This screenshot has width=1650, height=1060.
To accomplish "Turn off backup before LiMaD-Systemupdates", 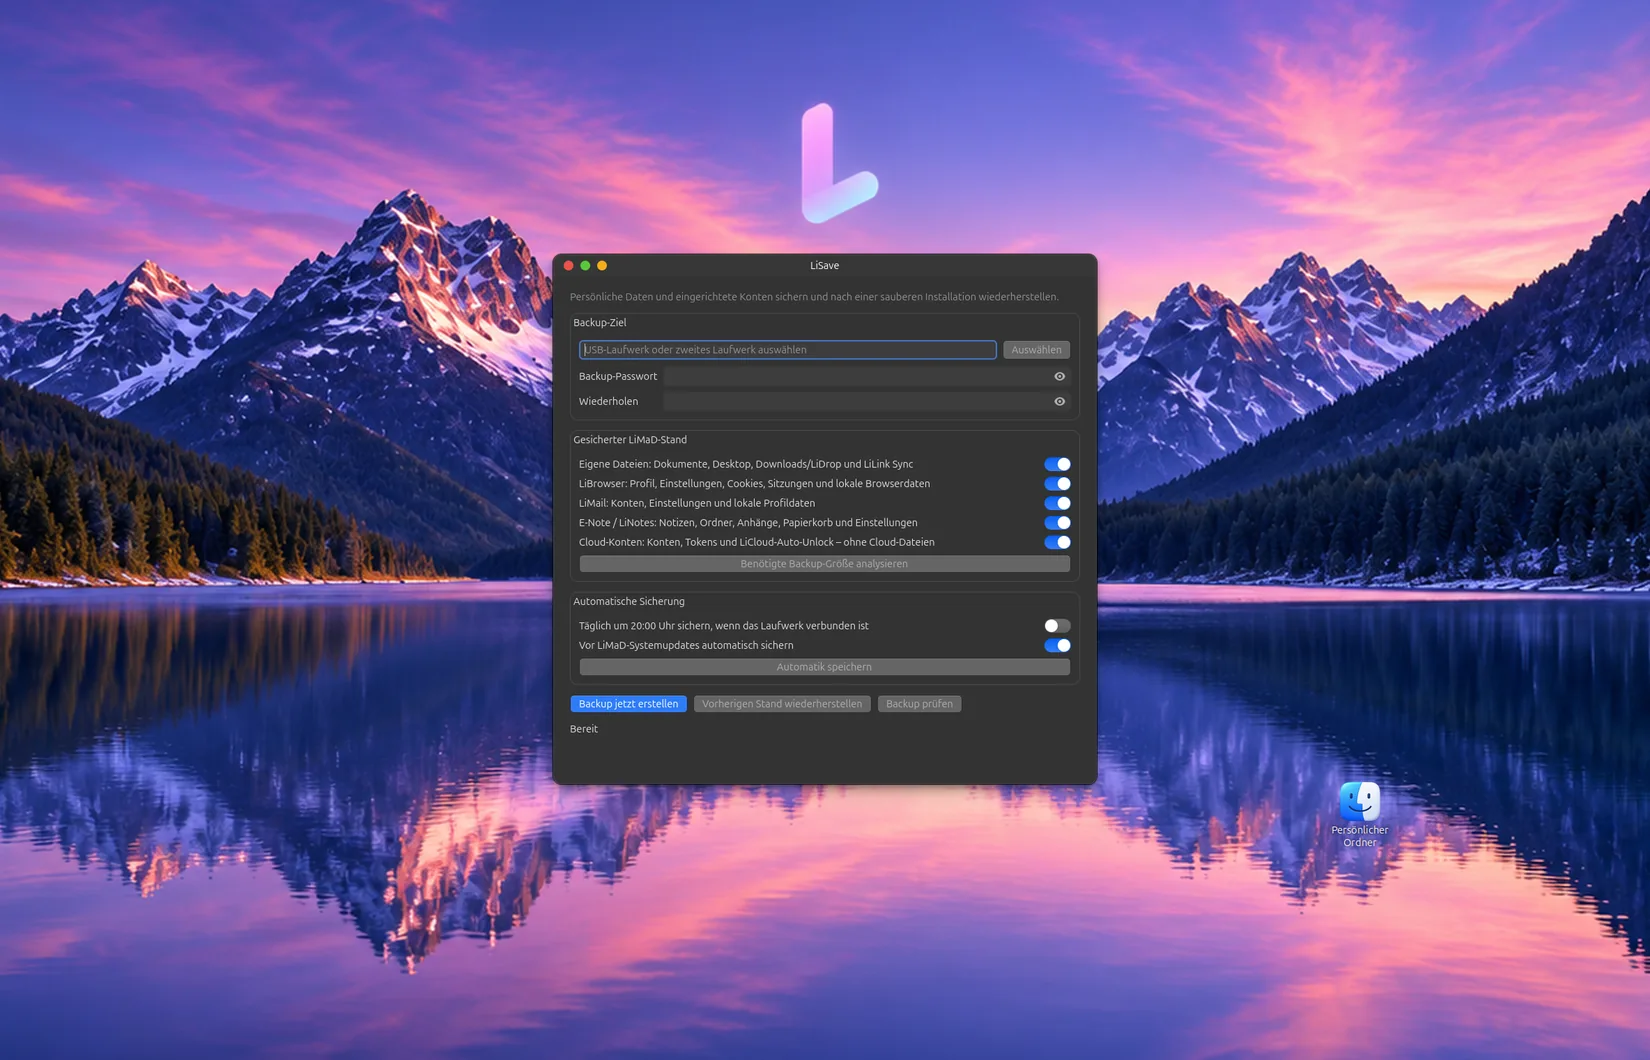I will 1057,646.
